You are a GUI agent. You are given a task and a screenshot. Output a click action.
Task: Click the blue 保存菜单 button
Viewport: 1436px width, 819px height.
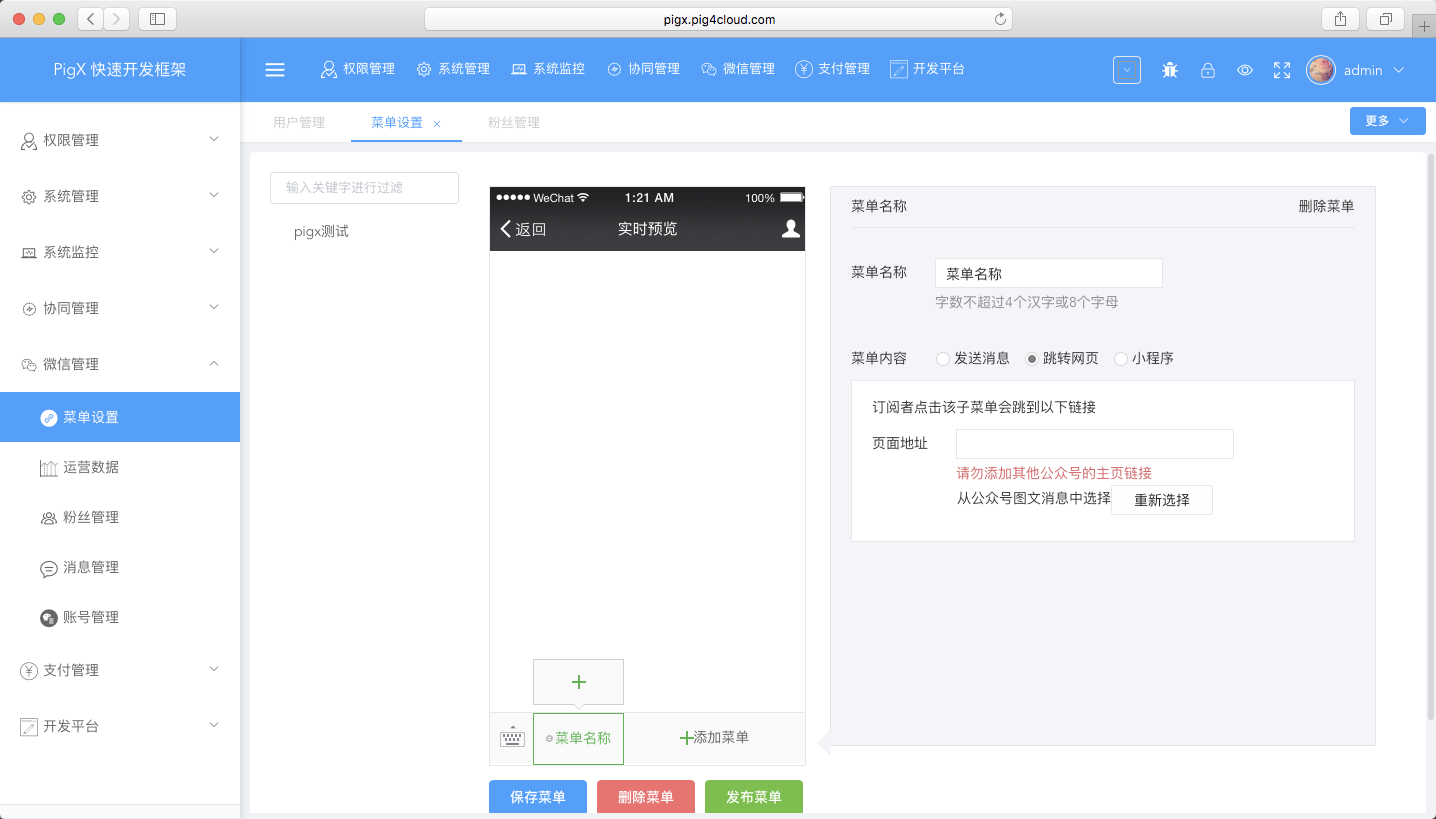(x=538, y=797)
